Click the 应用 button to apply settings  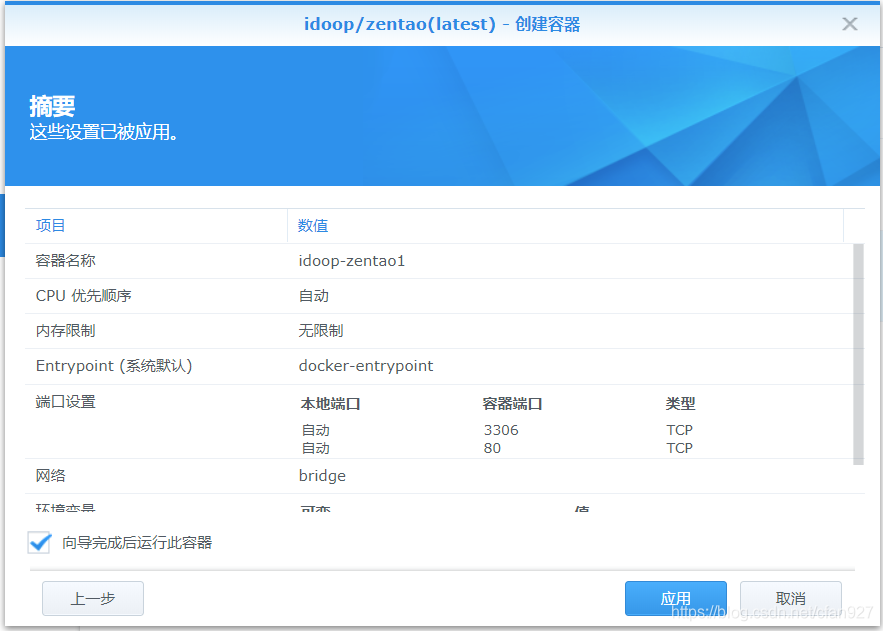675,598
